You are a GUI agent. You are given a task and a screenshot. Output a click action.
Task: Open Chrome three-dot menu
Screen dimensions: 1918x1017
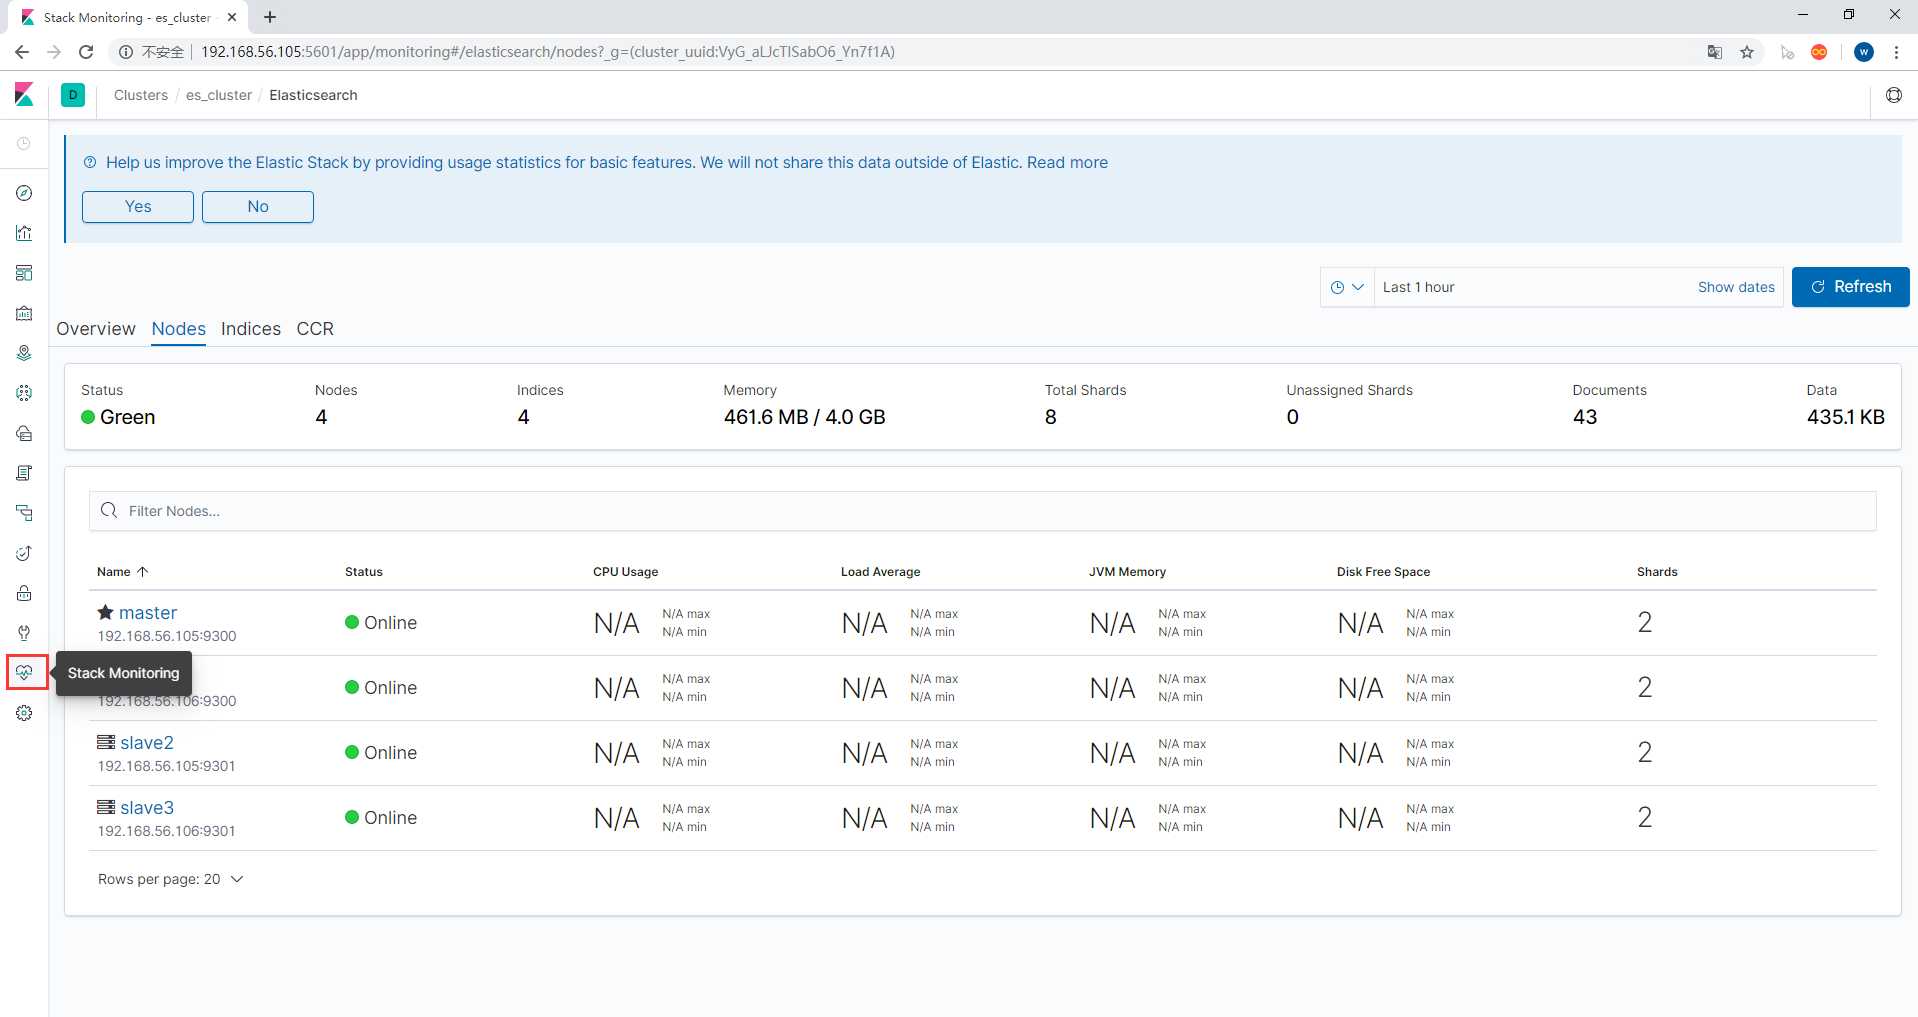tap(1896, 52)
